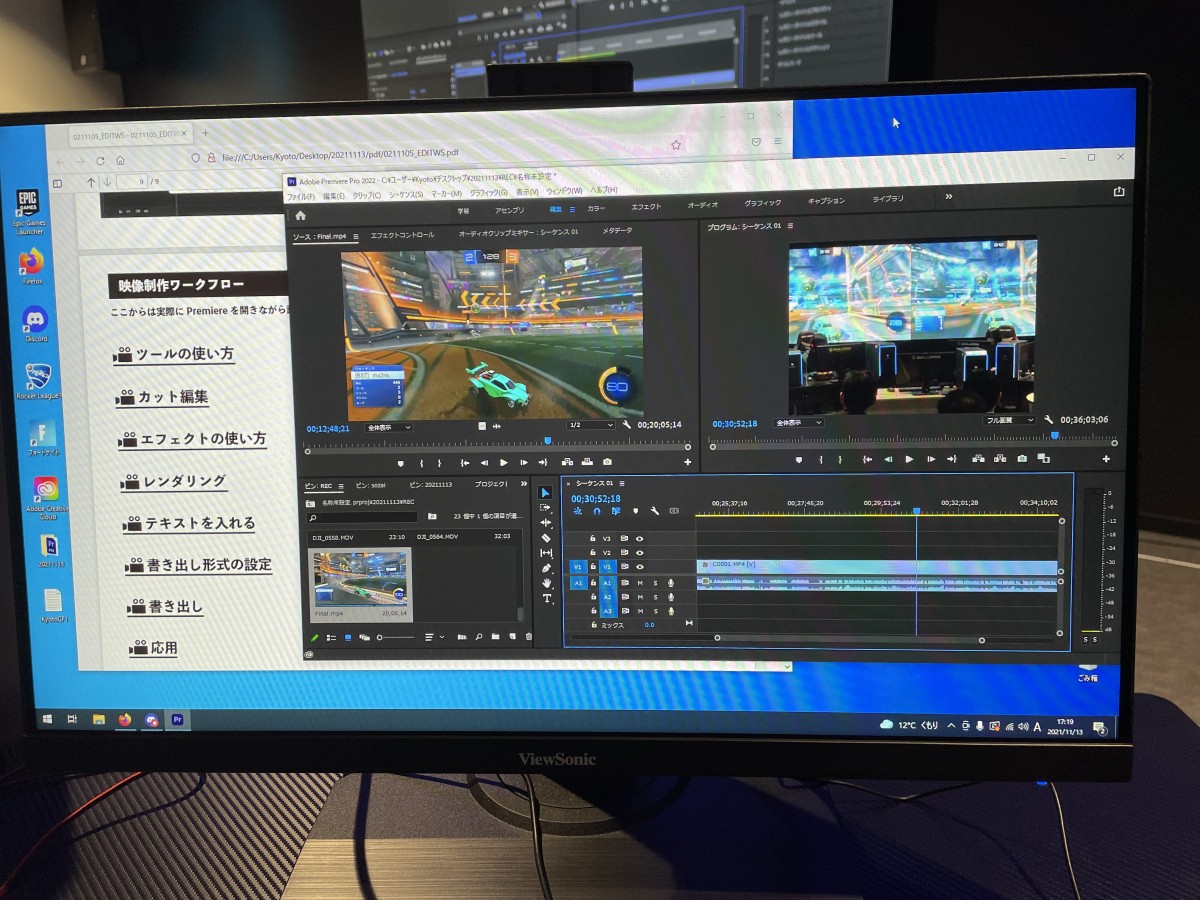Choose the Pen tool in the tools panel
This screenshot has width=1200, height=900.
tap(546, 568)
